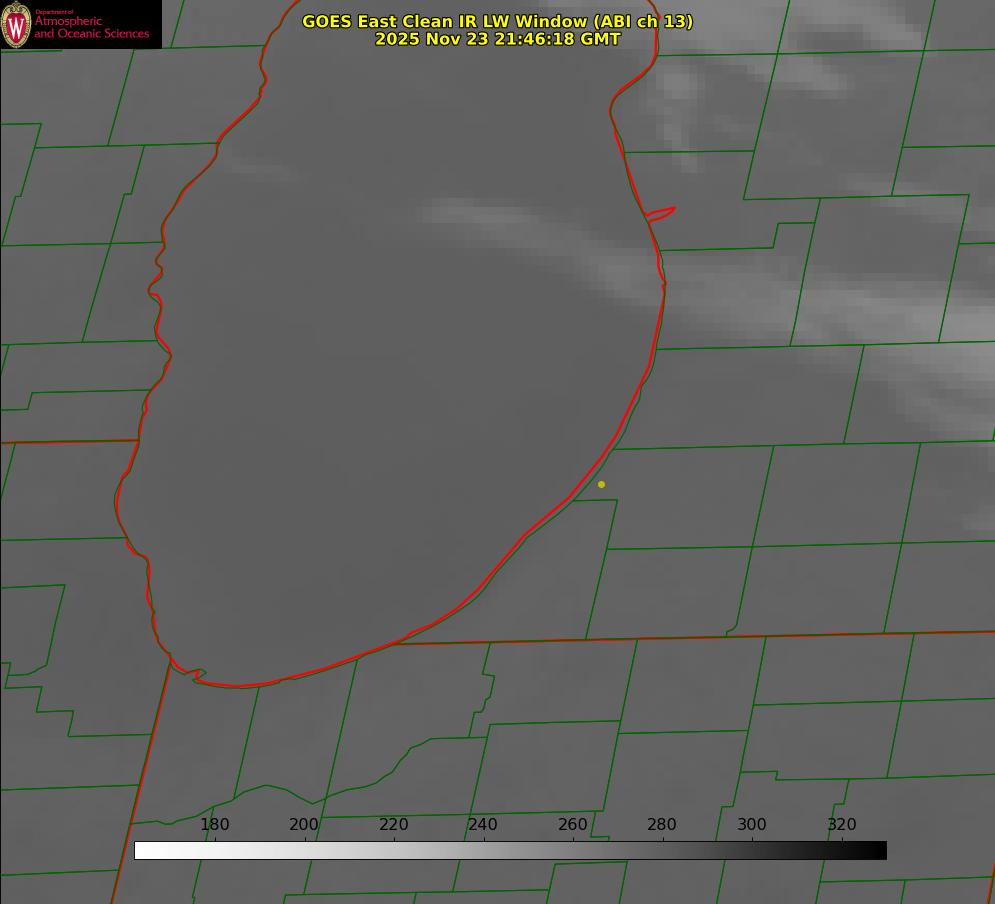The width and height of the screenshot is (995, 904).
Task: Click the 240 colorbar tick label
Action: point(483,825)
